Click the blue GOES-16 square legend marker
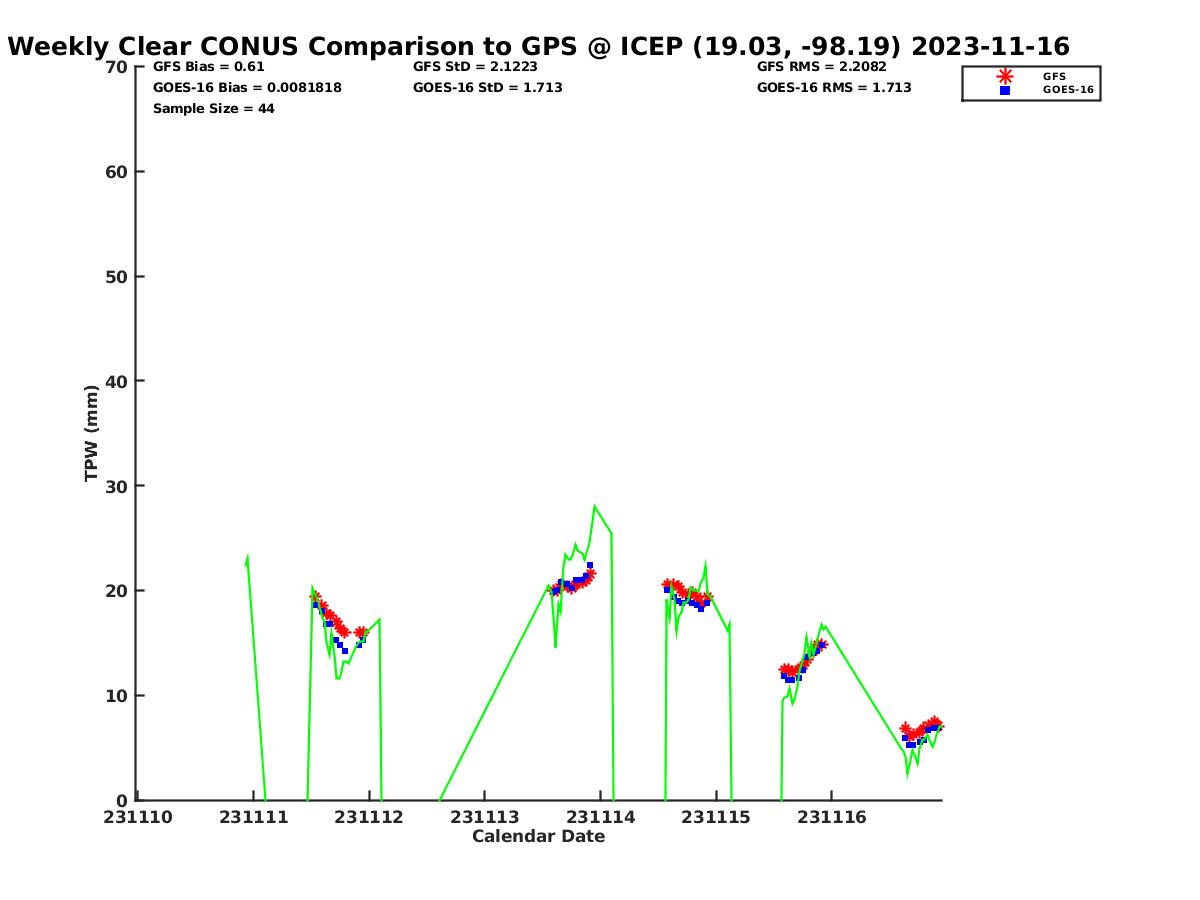The image size is (1200, 900). tap(1005, 90)
